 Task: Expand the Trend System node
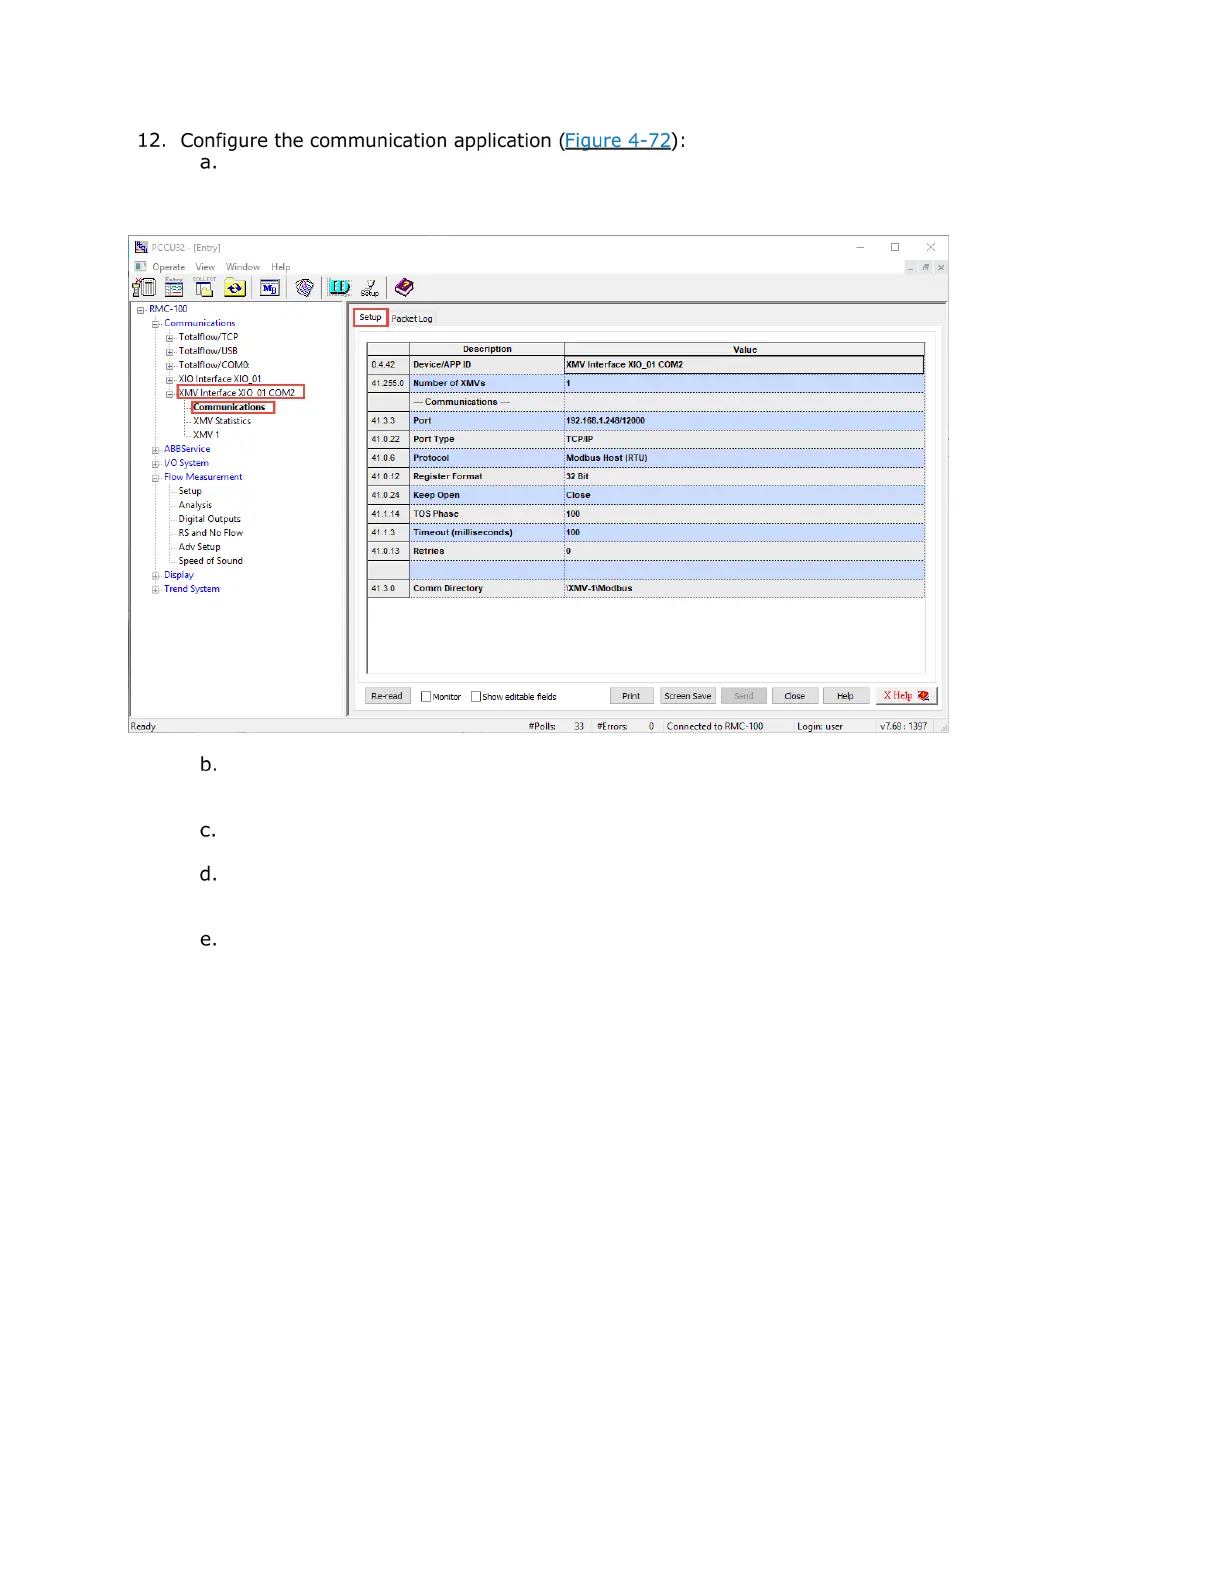point(156,590)
